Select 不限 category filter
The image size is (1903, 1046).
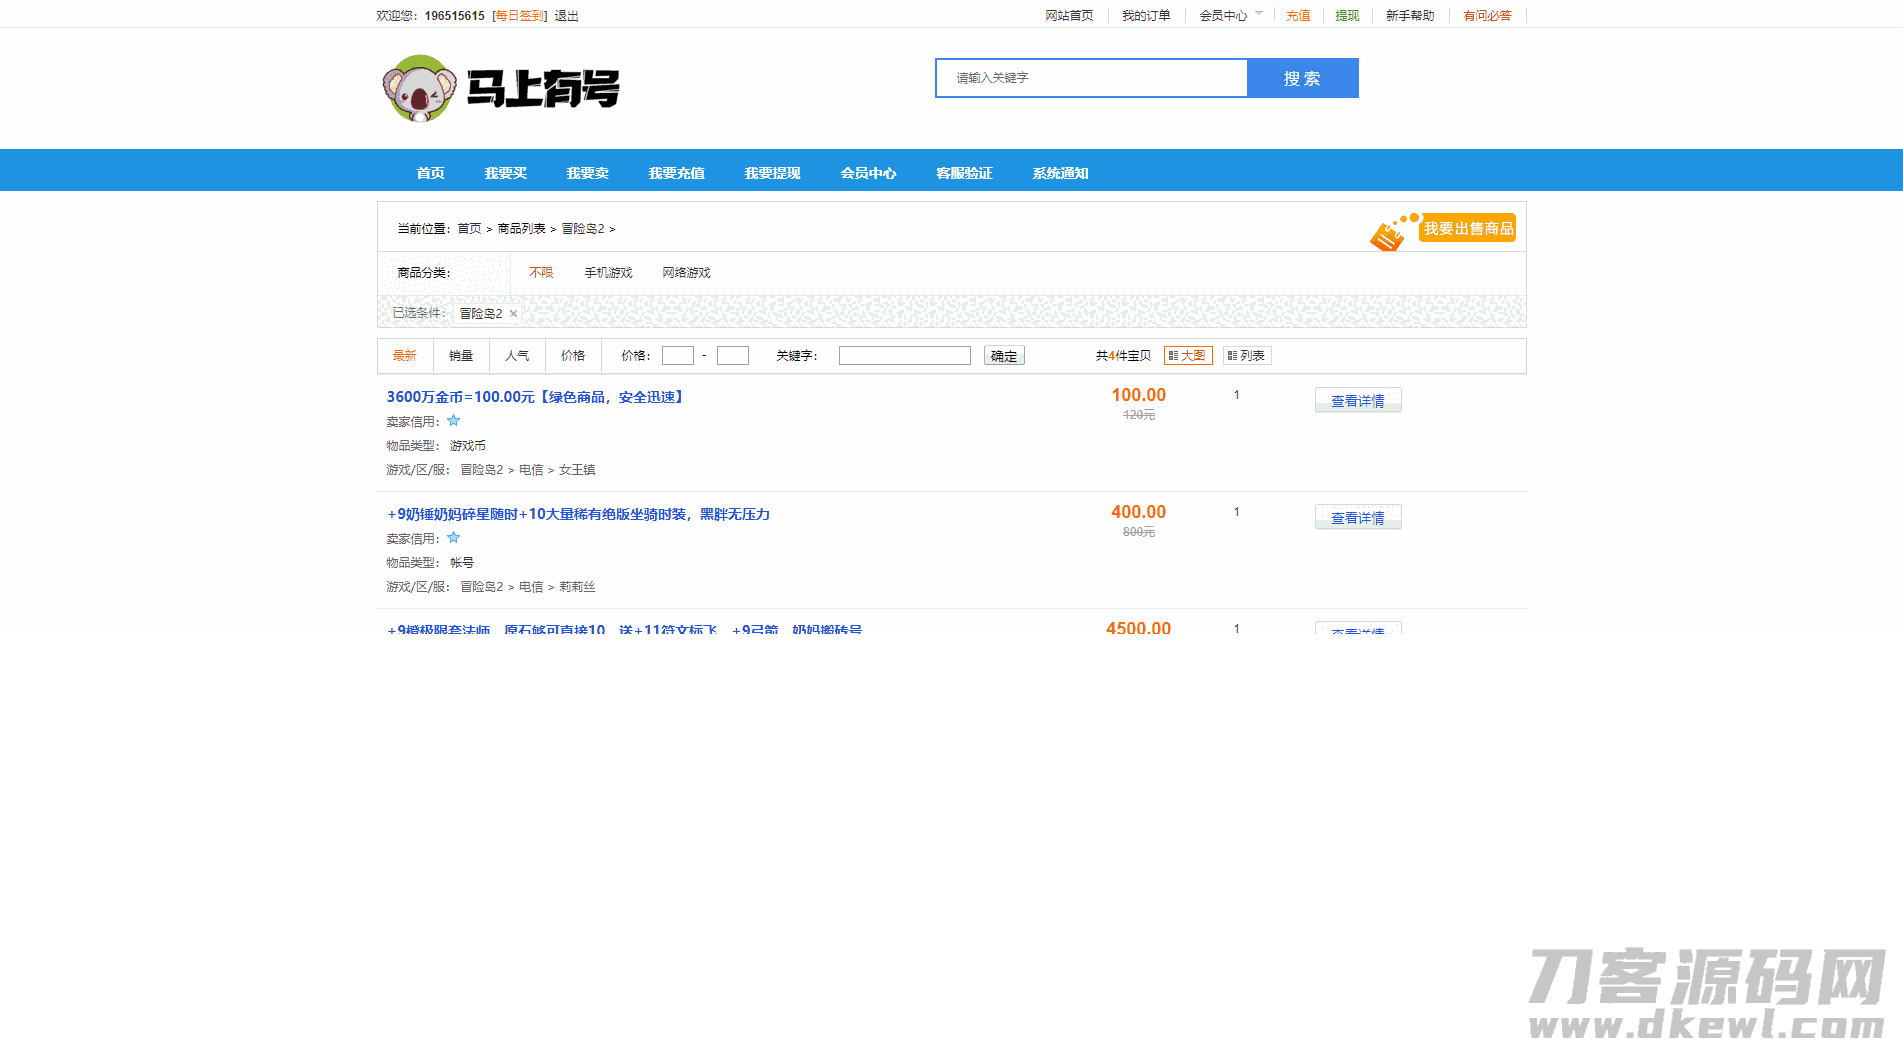click(x=540, y=272)
